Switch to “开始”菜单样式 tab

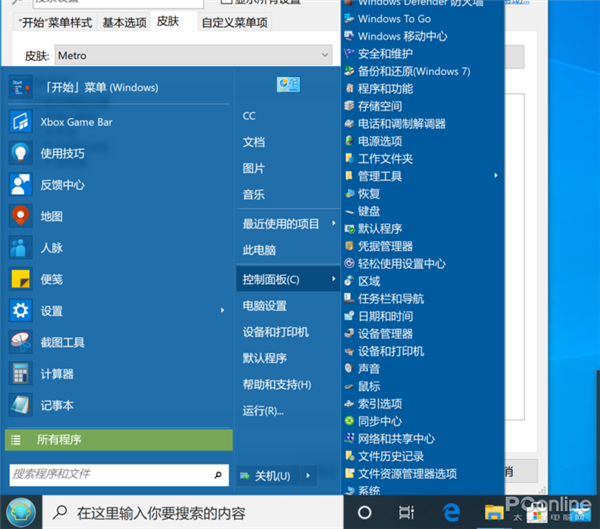click(55, 23)
